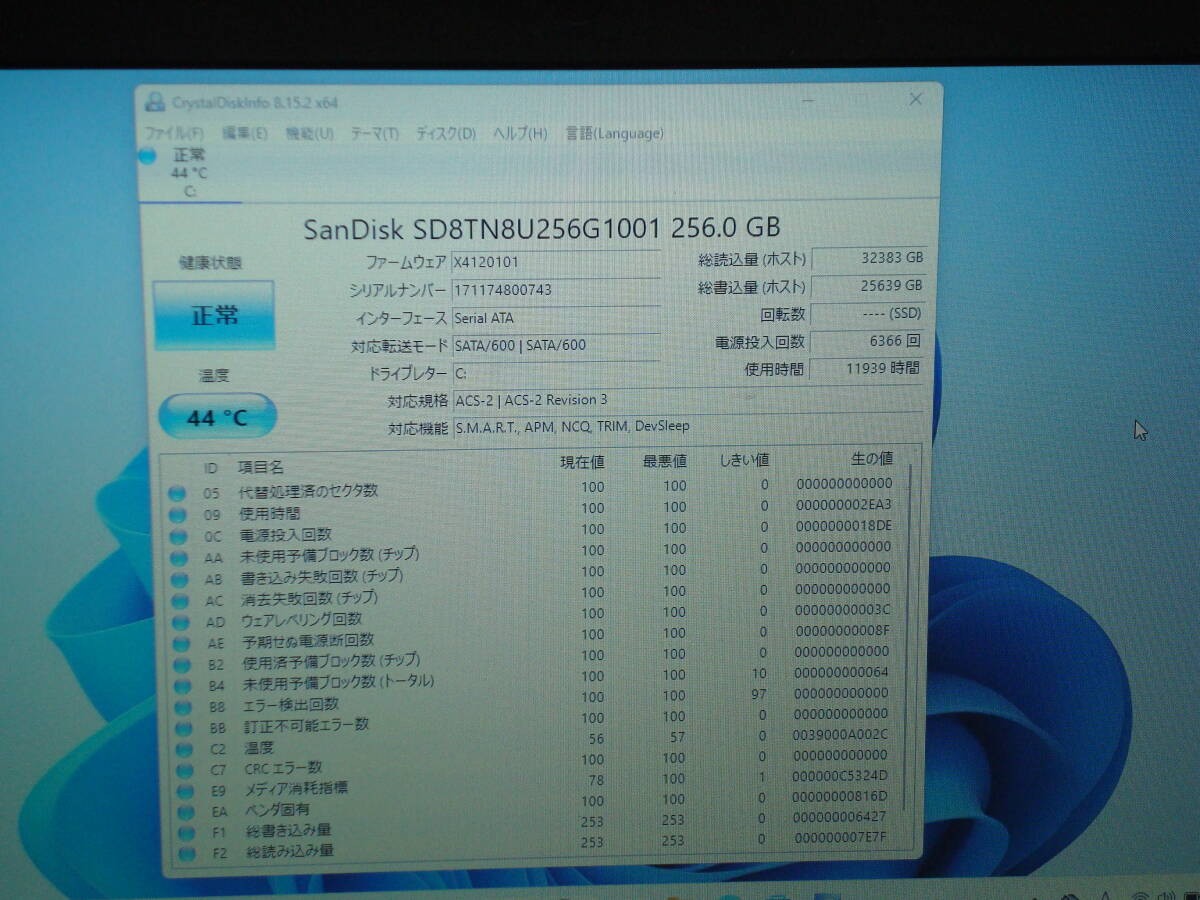Click the features field S.M.A.R.T., APM, NCQ, TRIM, DevSleep
The height and width of the screenshot is (900, 1200).
click(686, 427)
